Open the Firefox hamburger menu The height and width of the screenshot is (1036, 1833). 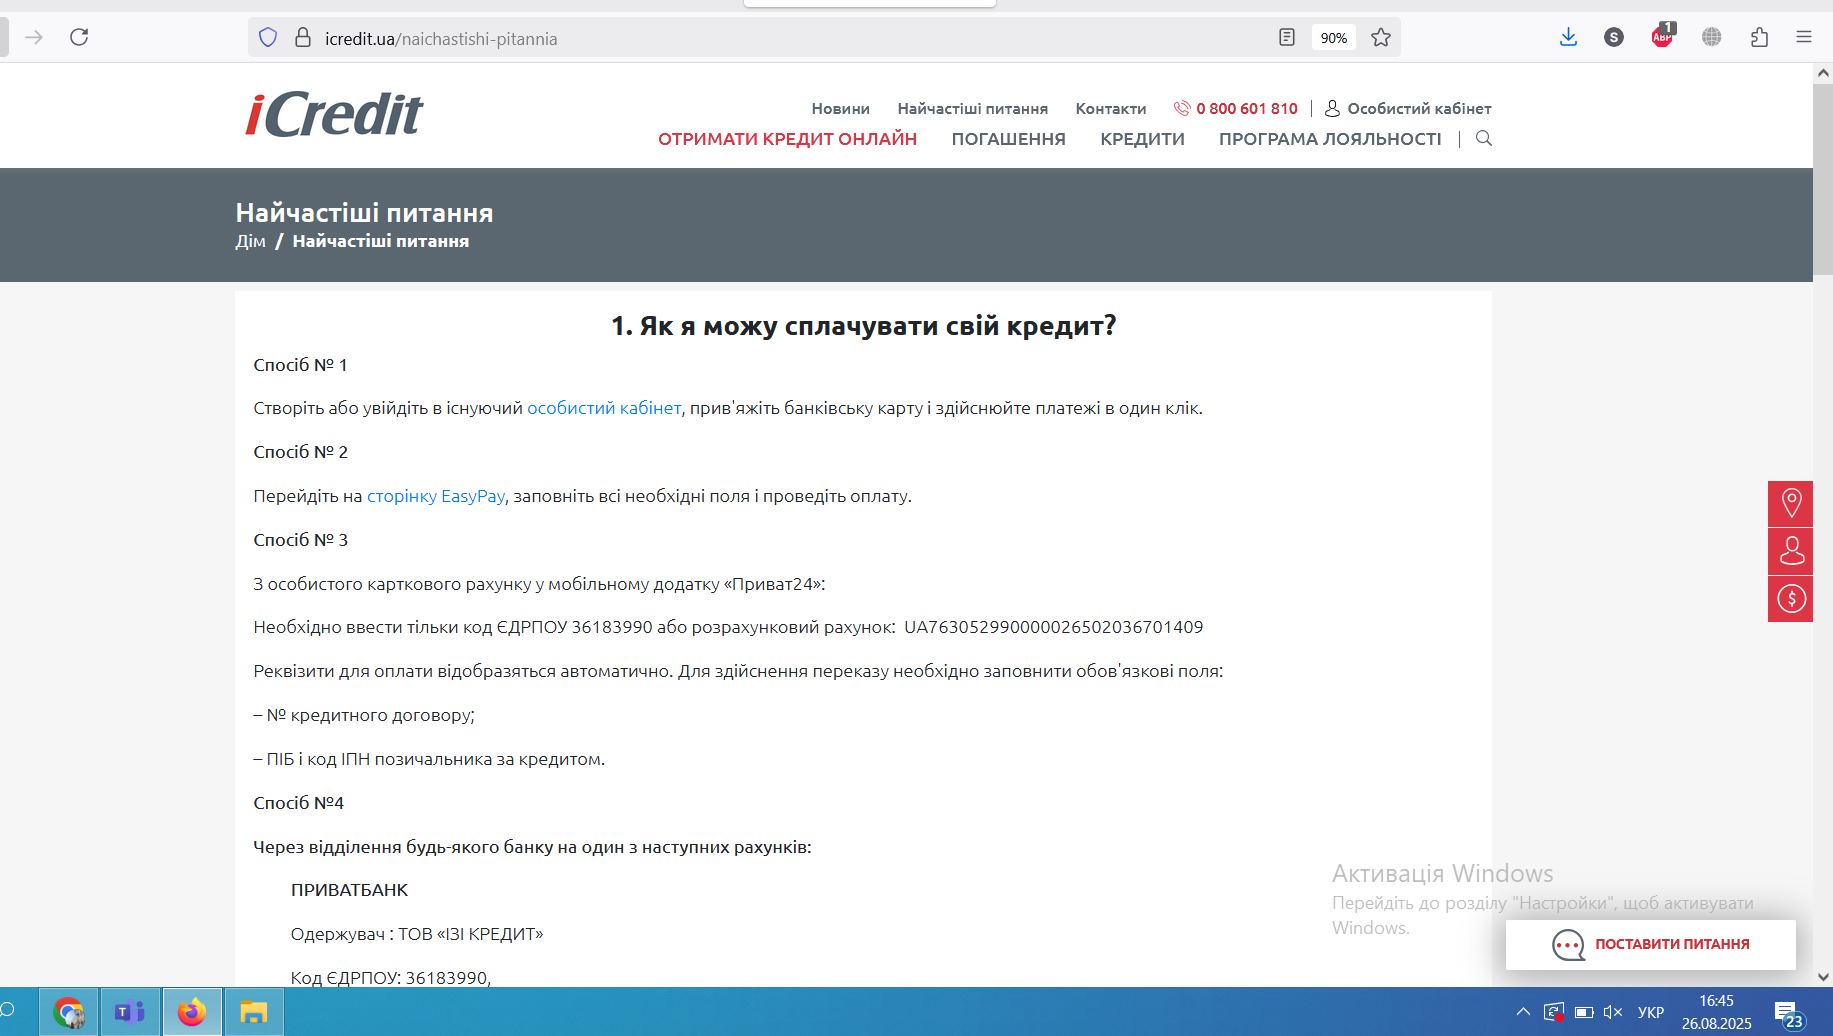pos(1804,37)
